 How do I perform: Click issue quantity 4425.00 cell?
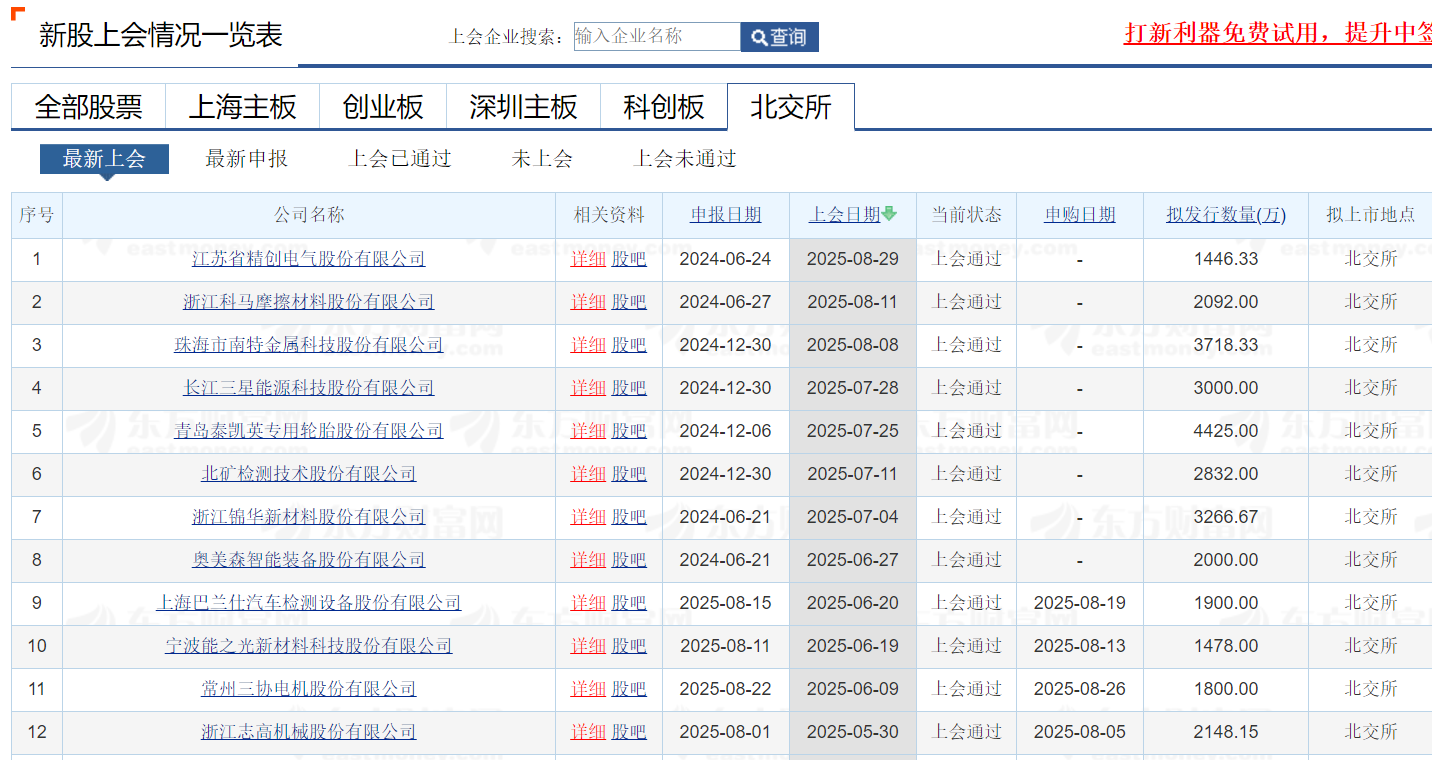click(1226, 431)
